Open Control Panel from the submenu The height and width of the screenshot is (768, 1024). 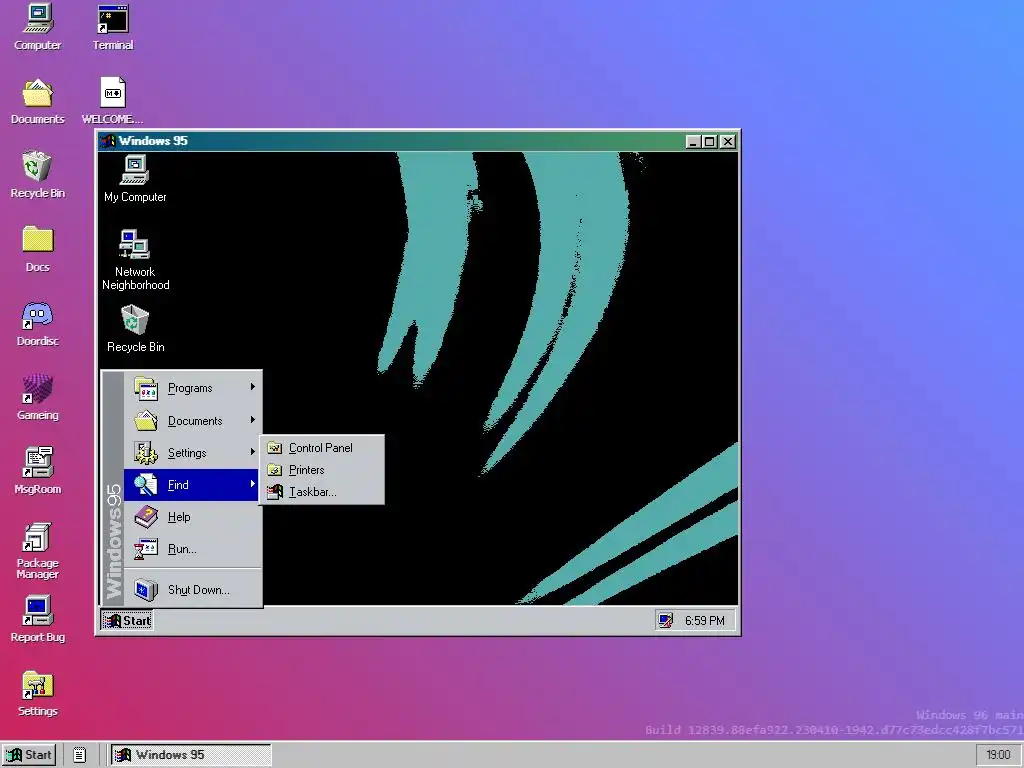(322, 448)
